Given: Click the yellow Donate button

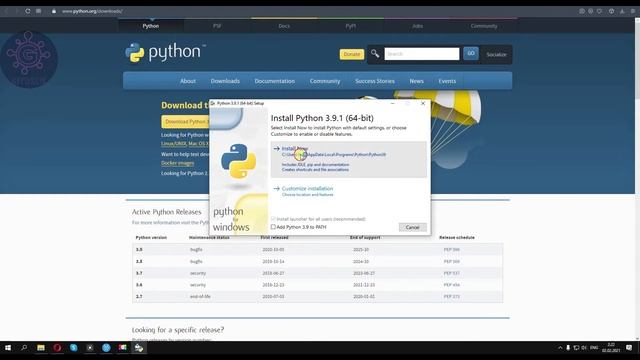Looking at the screenshot, I should pyautogui.click(x=351, y=54).
